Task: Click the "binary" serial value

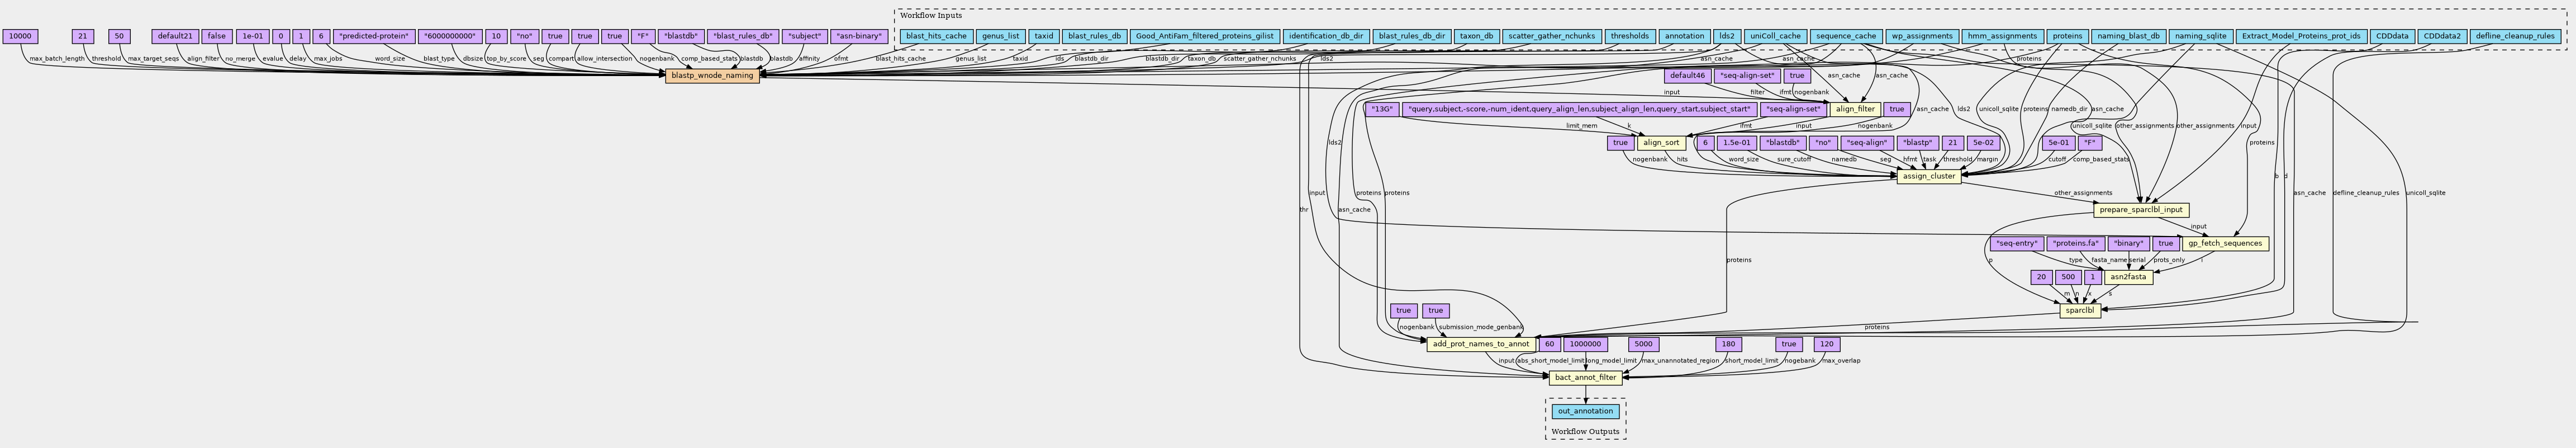Action: 2128,244
